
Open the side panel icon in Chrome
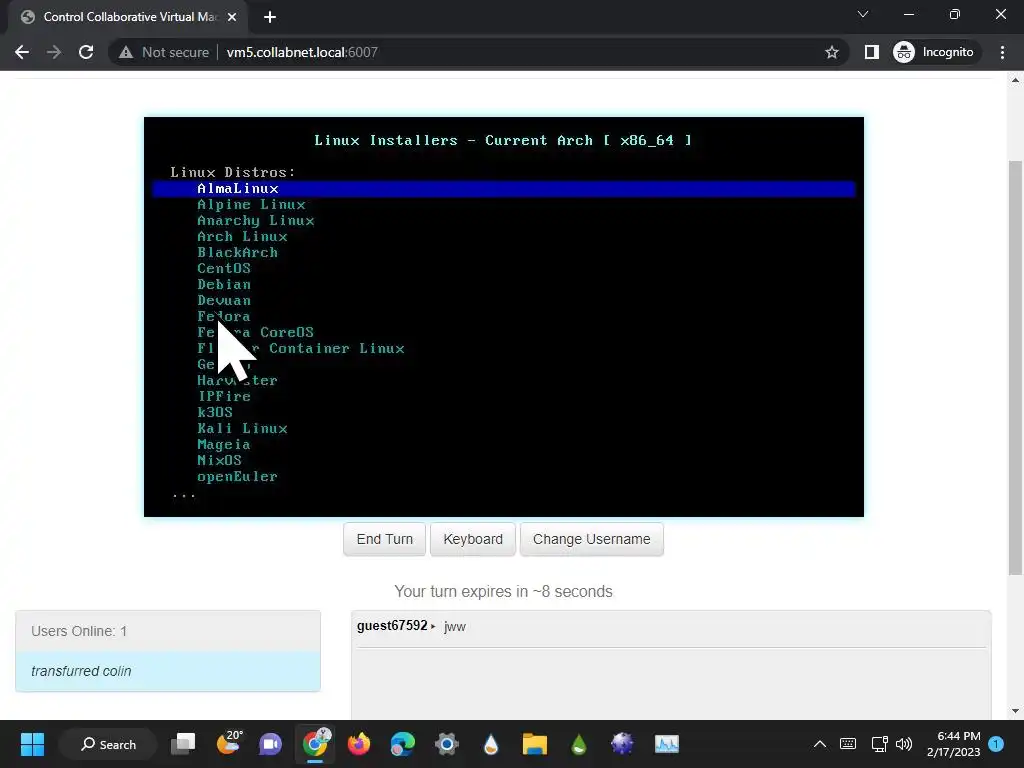pyautogui.click(x=871, y=52)
